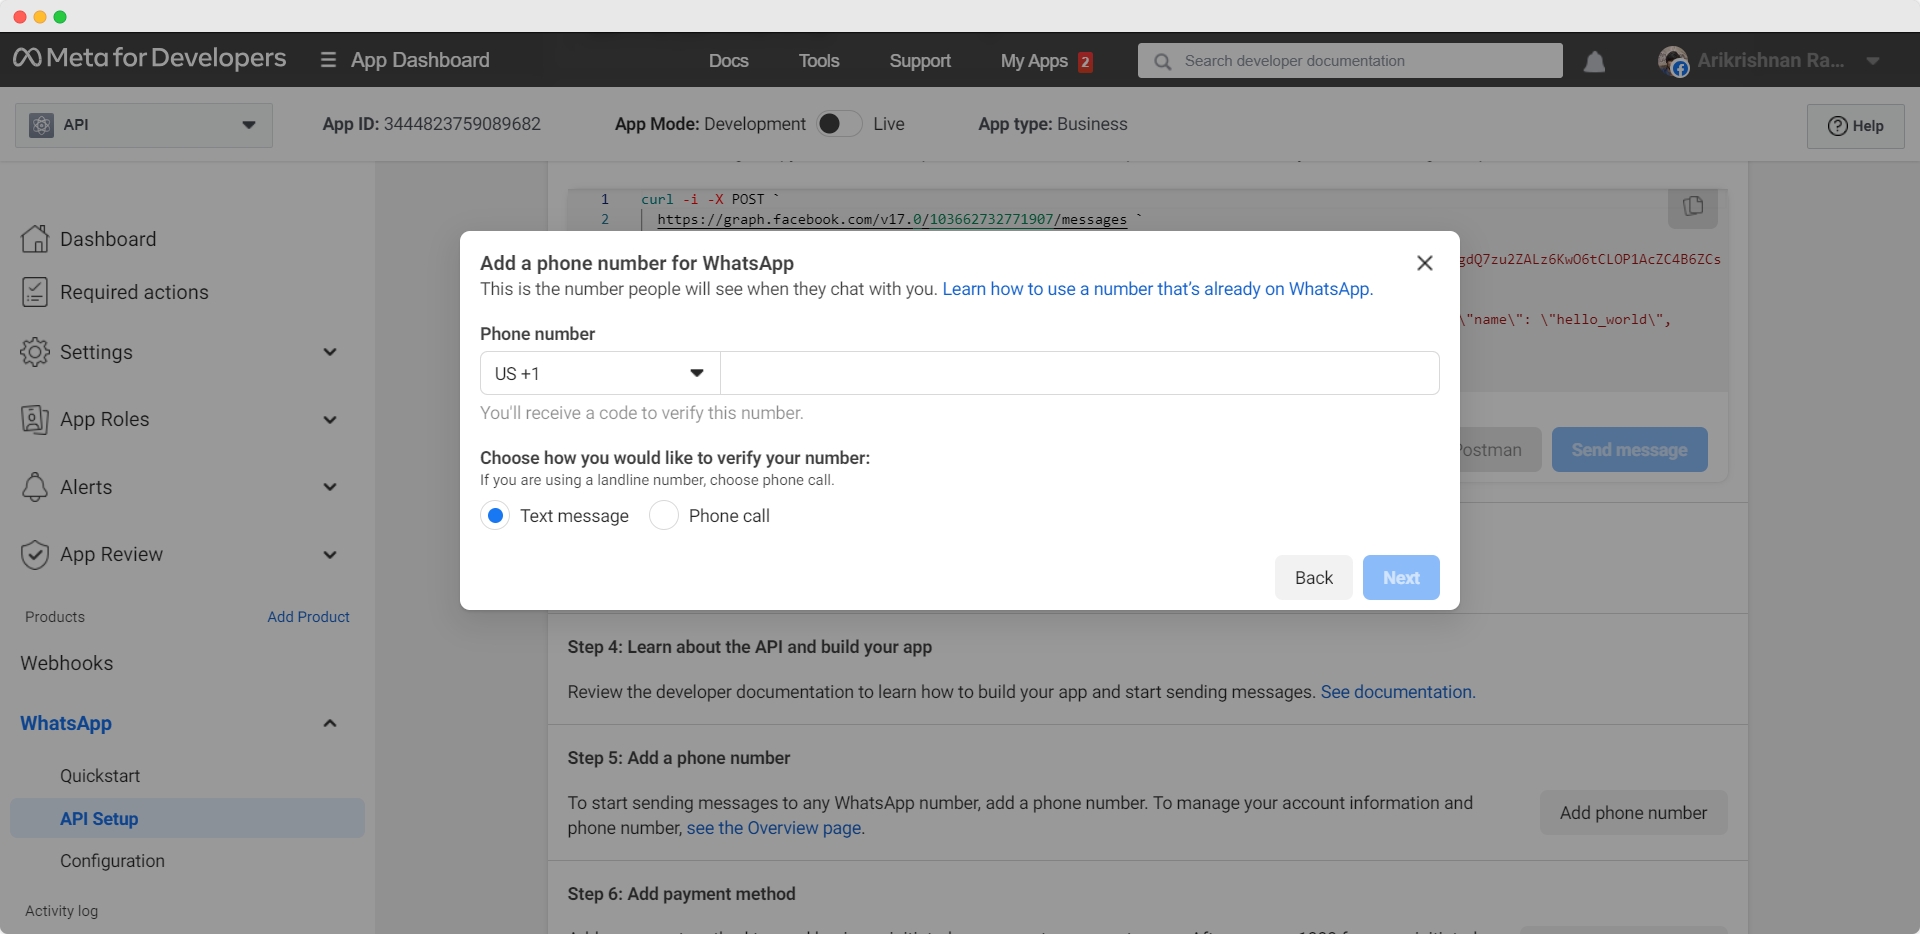Click the macOS green maximize button

[60, 17]
